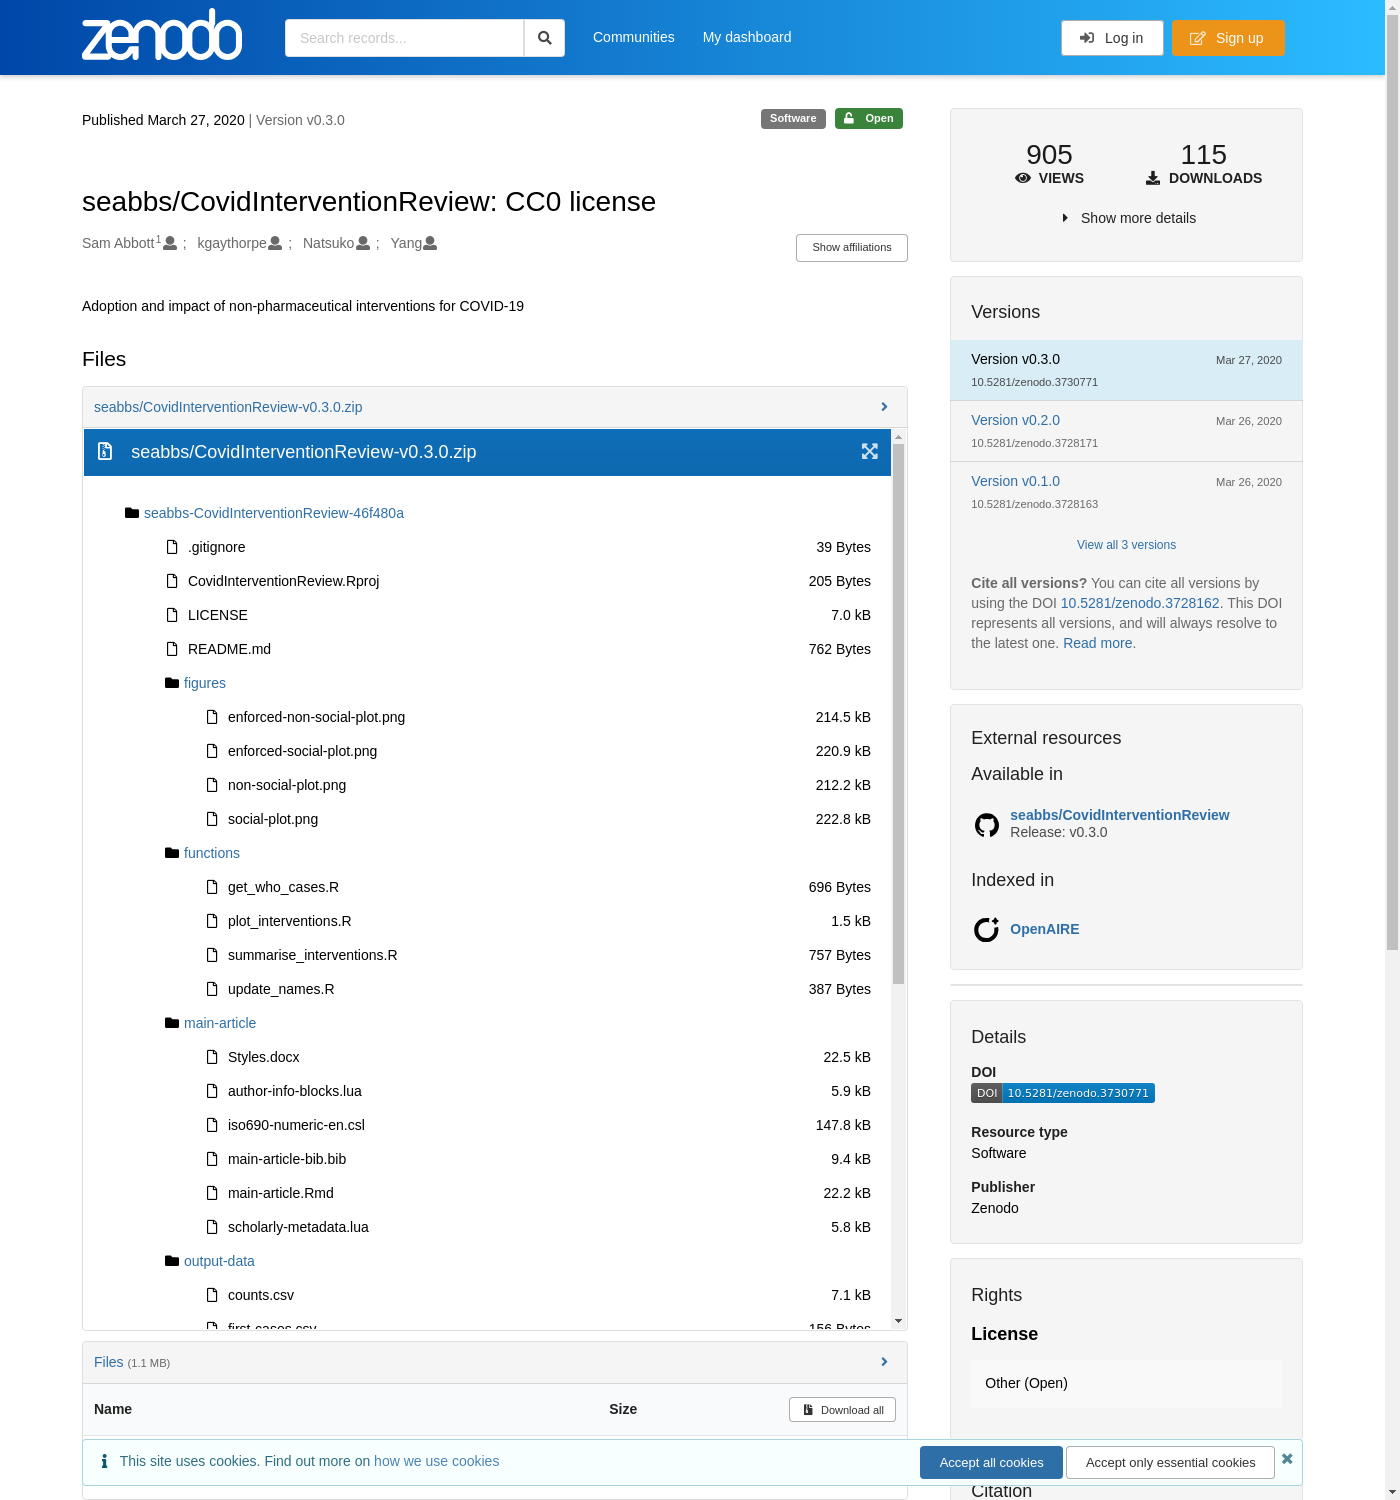1400x1500 pixels.
Task: Click the person icon beside Natsuko
Action: (363, 243)
